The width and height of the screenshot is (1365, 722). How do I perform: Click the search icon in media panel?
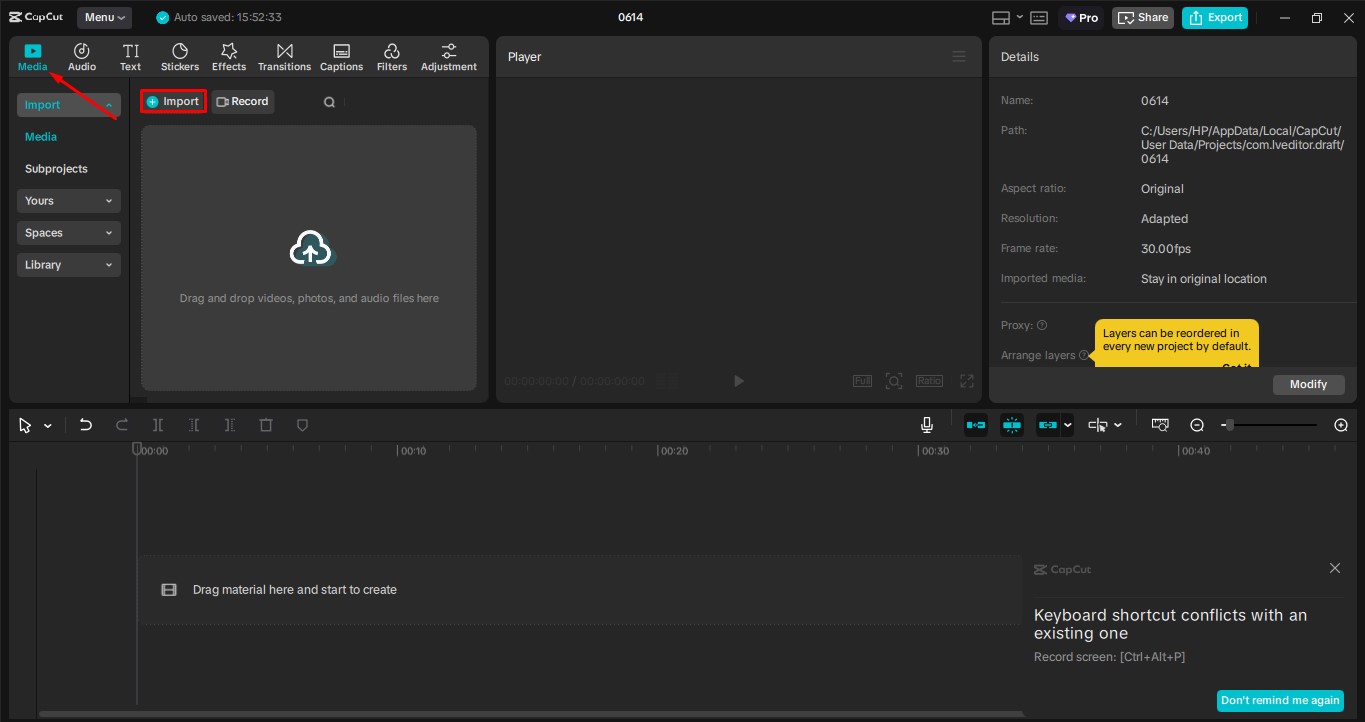coord(329,101)
